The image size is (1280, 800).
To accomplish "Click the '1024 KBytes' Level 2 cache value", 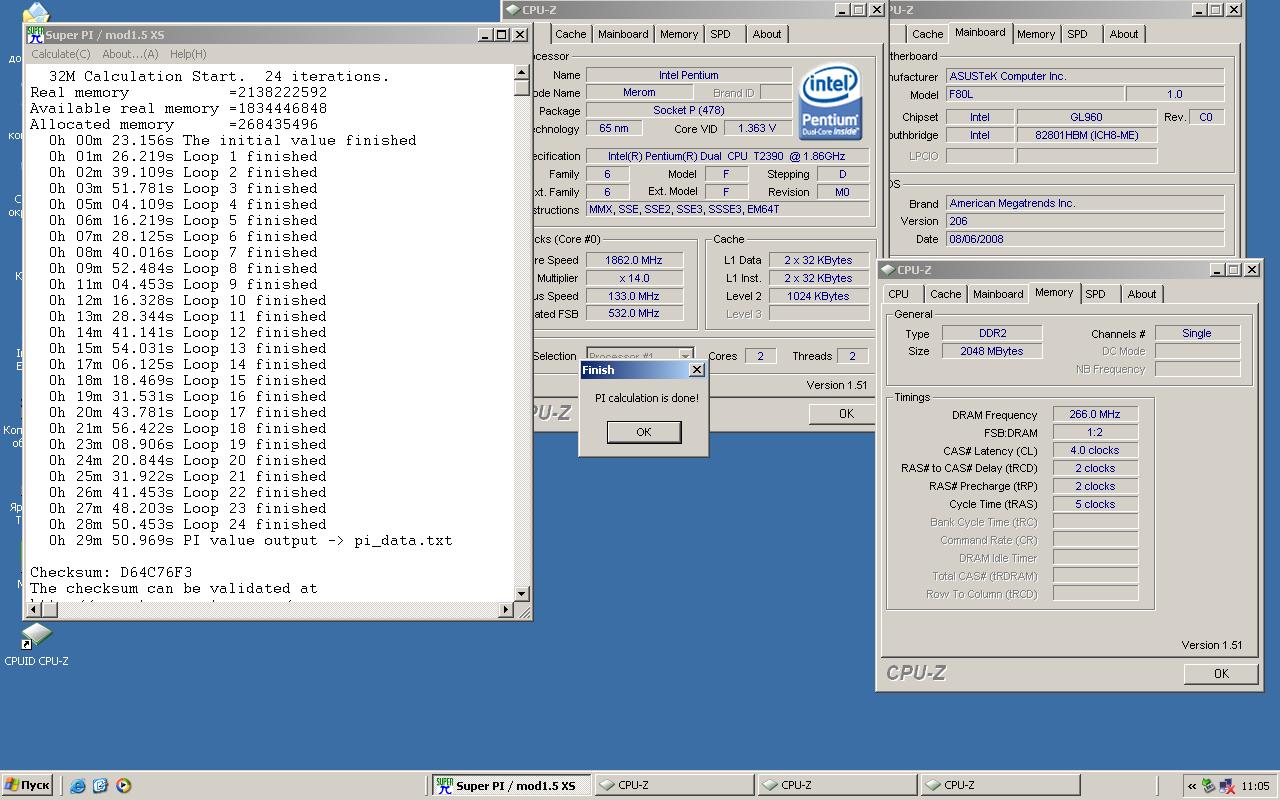I will coord(818,296).
